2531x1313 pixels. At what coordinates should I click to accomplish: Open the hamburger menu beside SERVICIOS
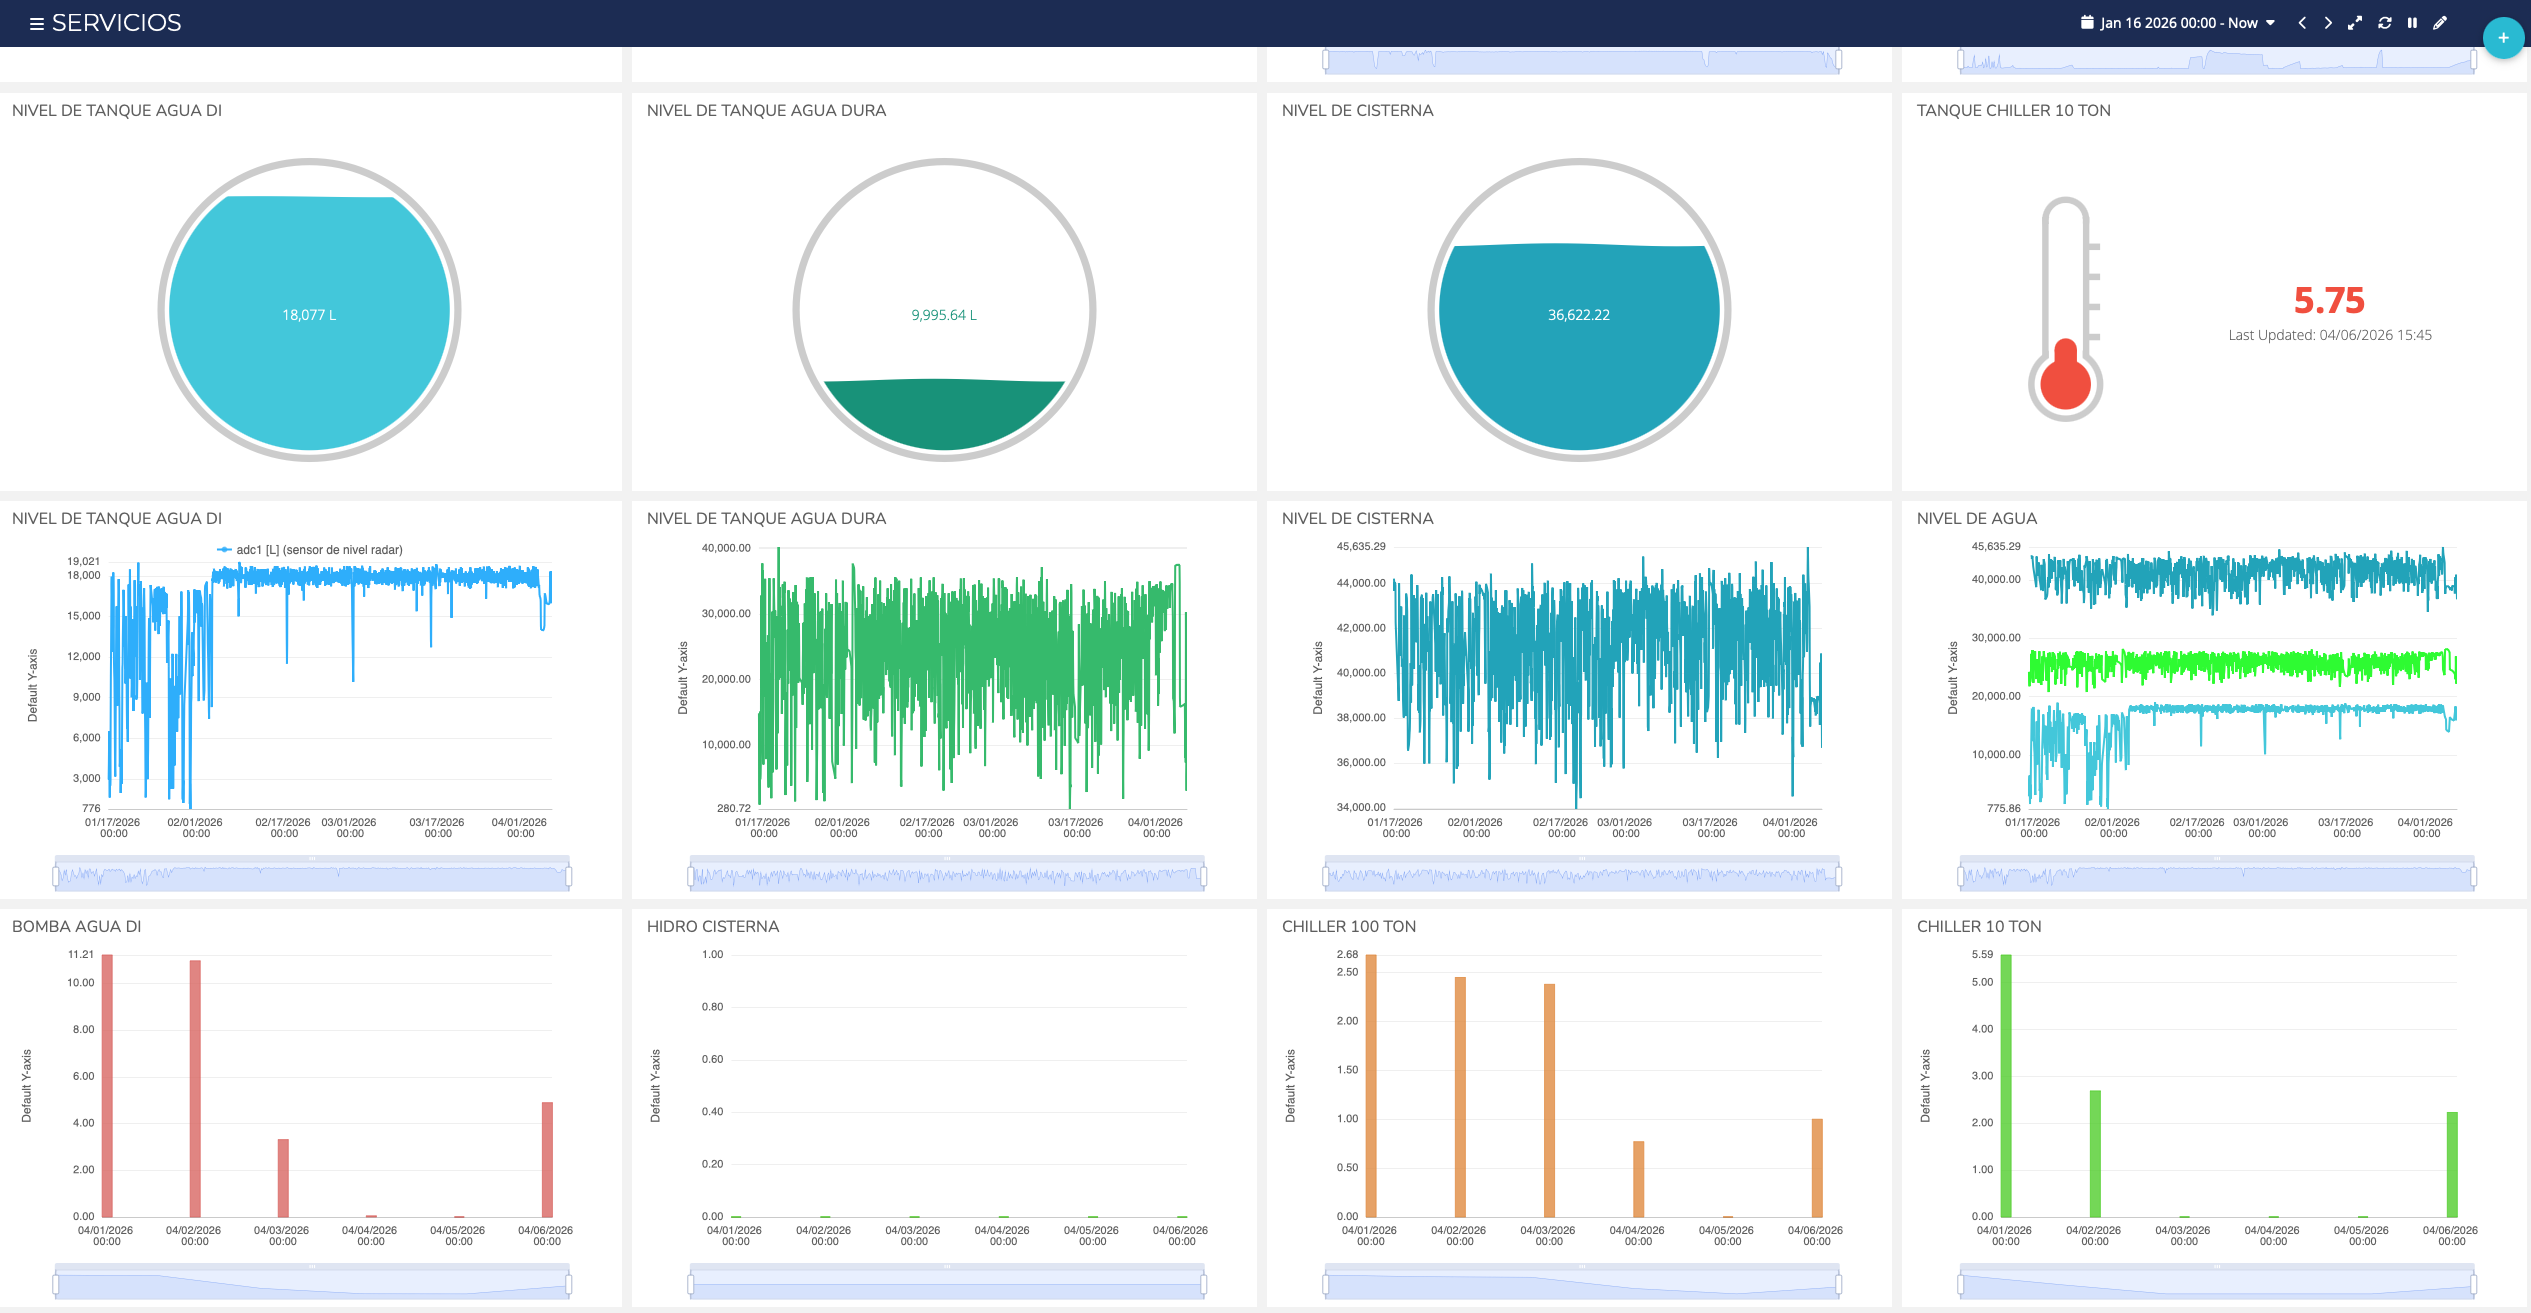(x=36, y=23)
